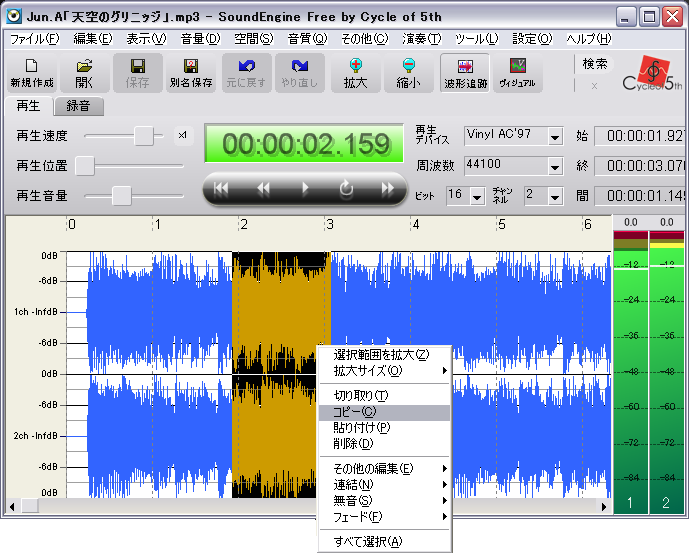This screenshot has width=689, height=553.
Task: Open the 設定(O) menu
Action: (x=532, y=39)
